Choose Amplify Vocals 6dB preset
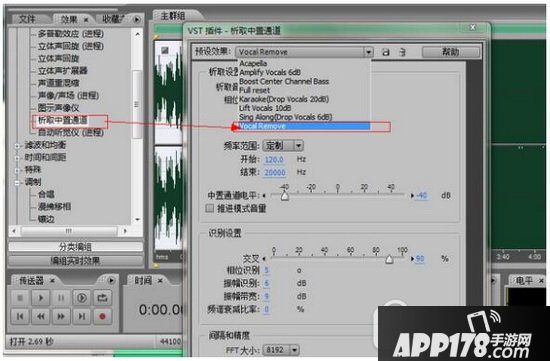550x361 pixels. (269, 72)
